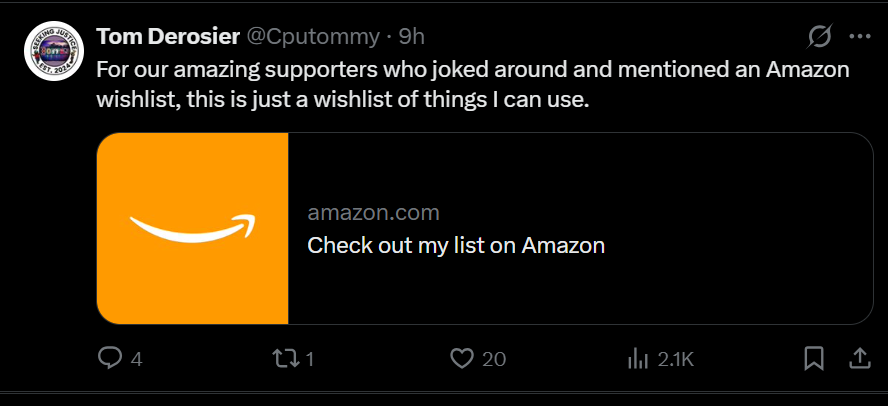Click the like count showing 20

[x=494, y=359]
